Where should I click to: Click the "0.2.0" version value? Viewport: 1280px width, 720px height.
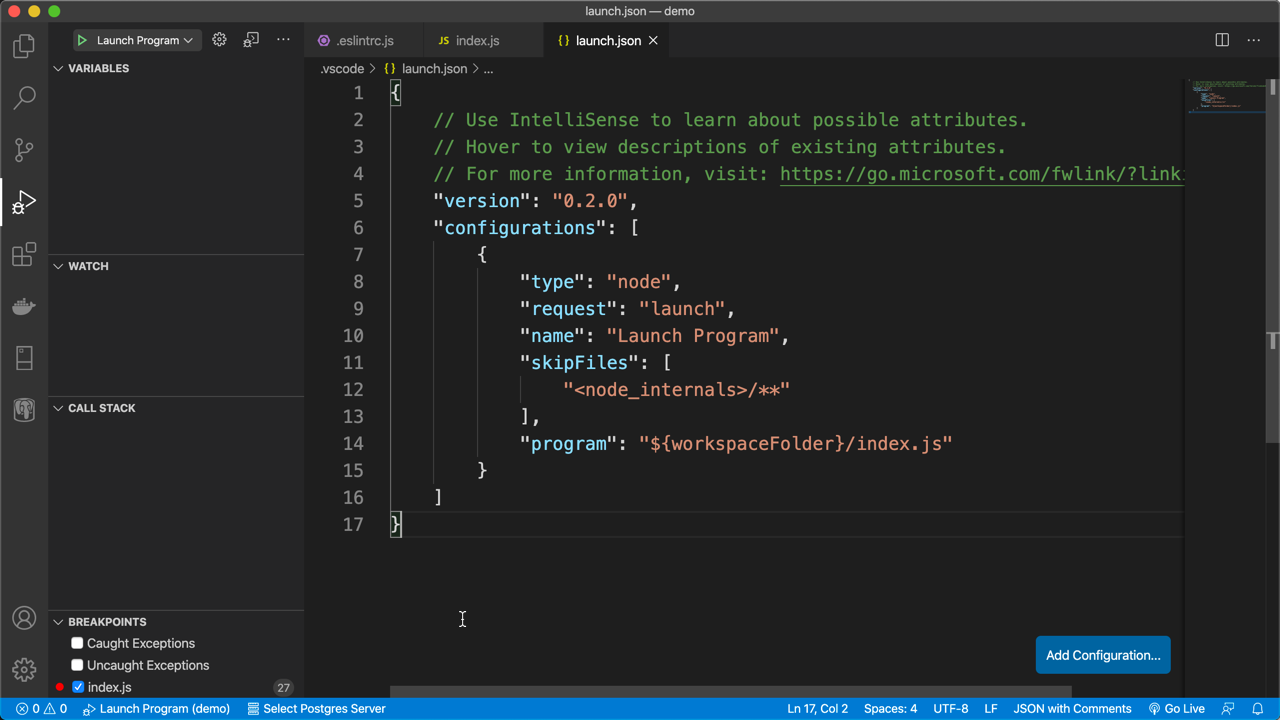(590, 201)
